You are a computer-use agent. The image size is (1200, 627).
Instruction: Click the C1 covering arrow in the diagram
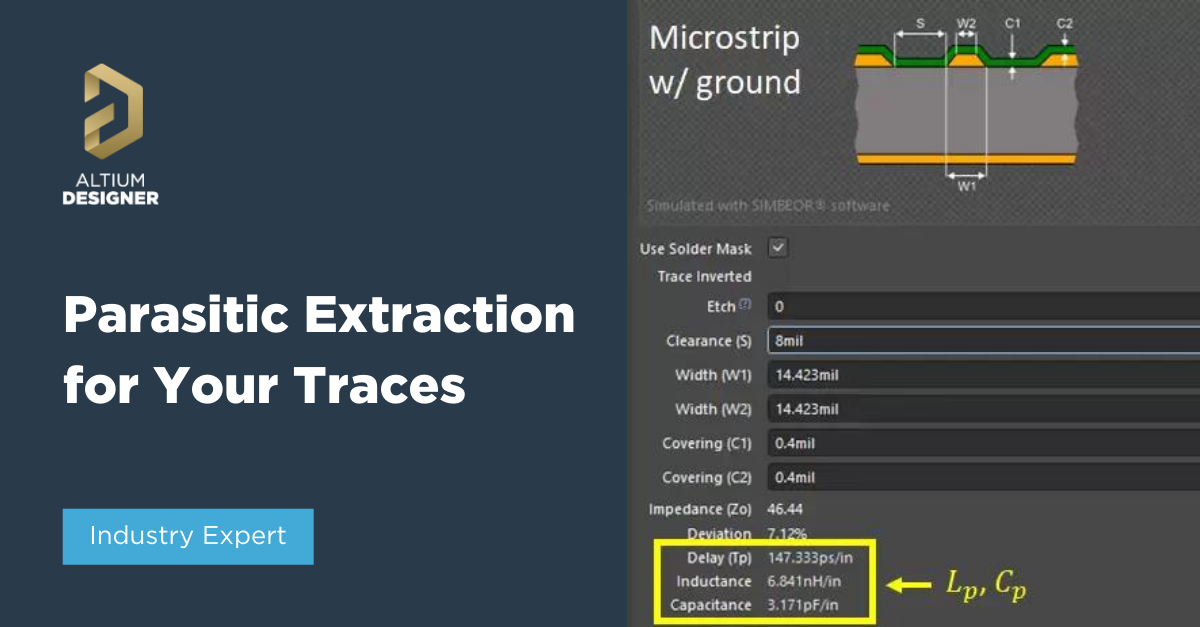(1013, 21)
